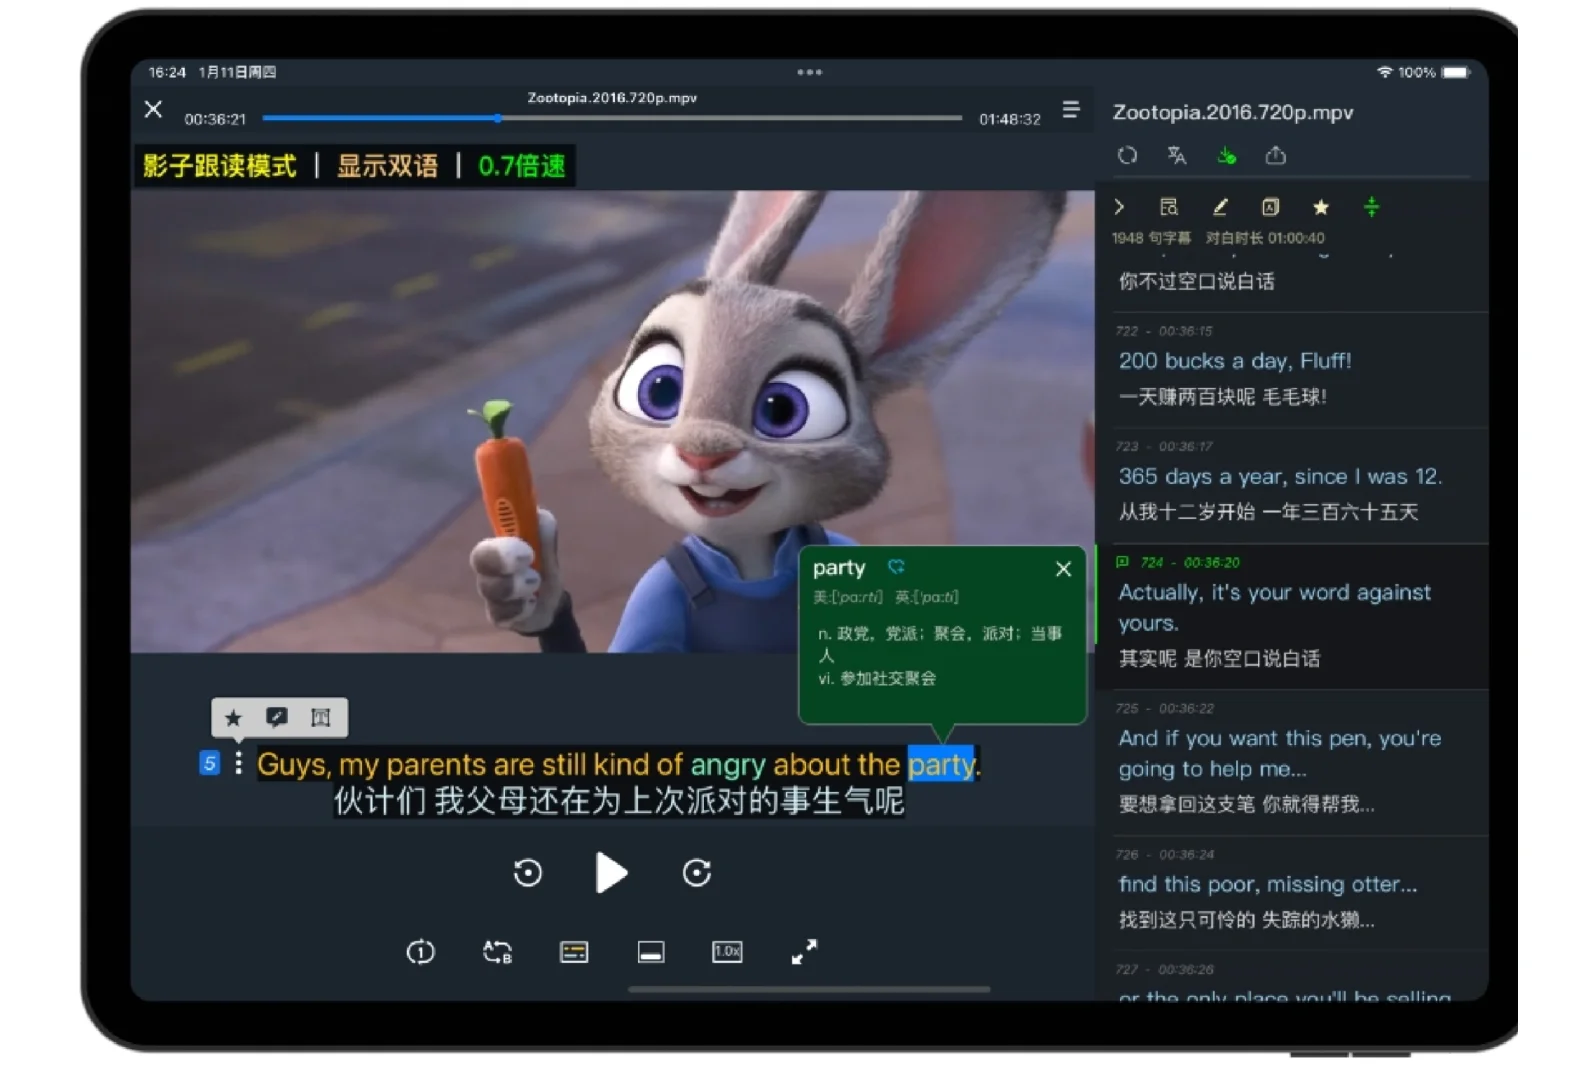Add the word party to favorites
The image size is (1592, 1080).
coord(896,567)
